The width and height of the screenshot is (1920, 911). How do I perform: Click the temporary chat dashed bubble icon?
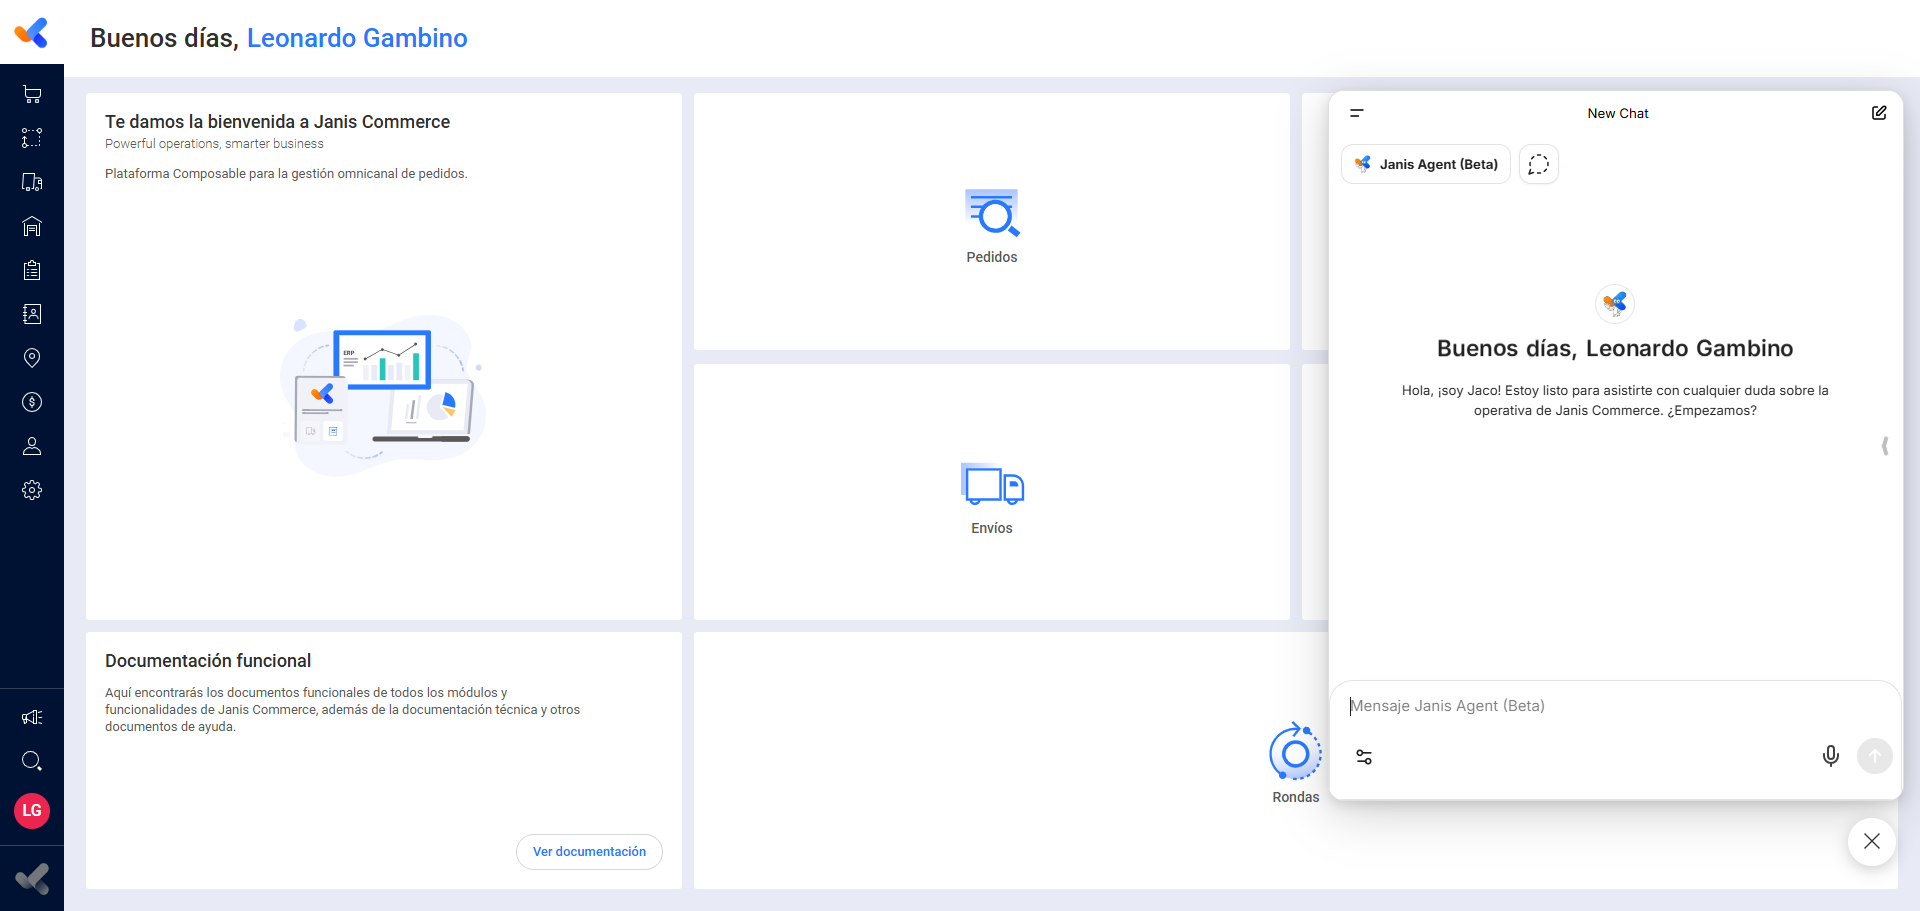click(1539, 164)
